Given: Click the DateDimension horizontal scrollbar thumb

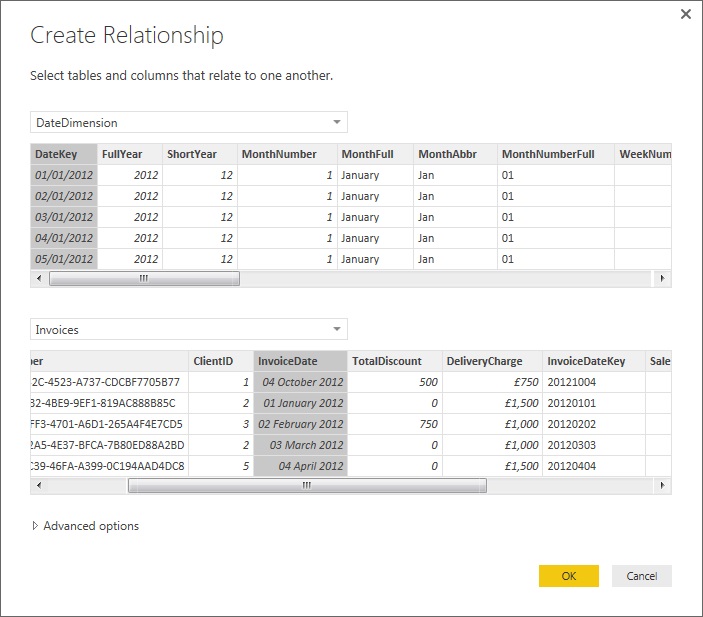Looking at the screenshot, I should (143, 279).
